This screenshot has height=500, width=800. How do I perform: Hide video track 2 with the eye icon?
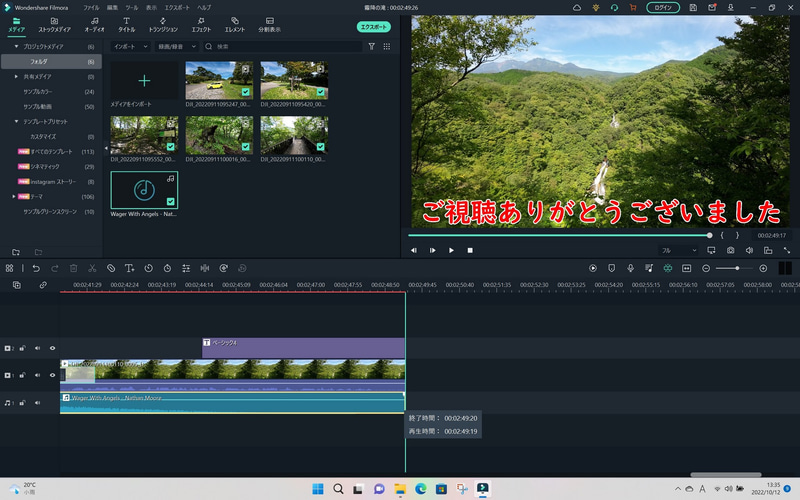pyautogui.click(x=52, y=348)
